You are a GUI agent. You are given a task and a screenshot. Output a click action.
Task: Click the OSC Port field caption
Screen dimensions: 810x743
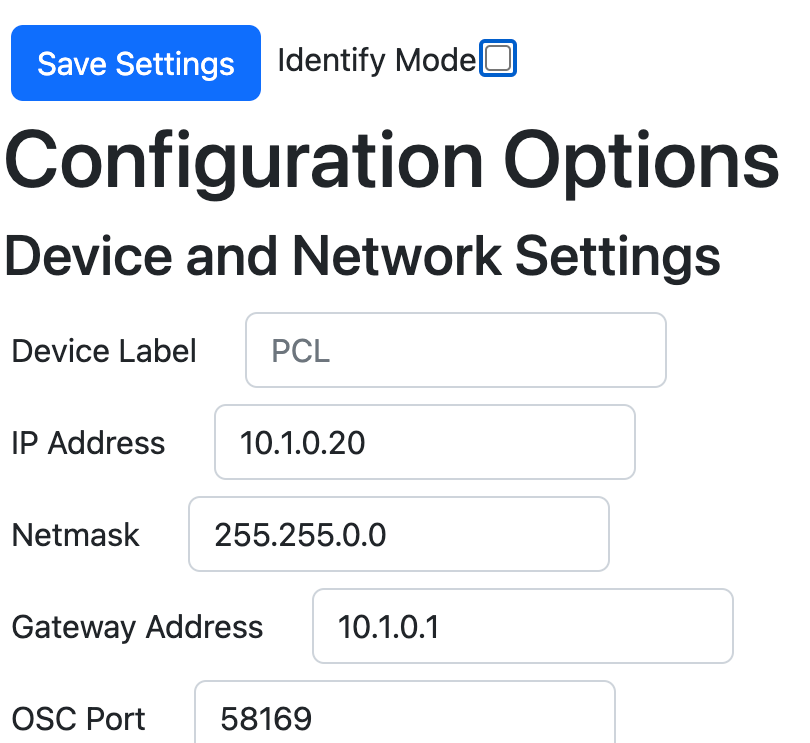coord(79,719)
